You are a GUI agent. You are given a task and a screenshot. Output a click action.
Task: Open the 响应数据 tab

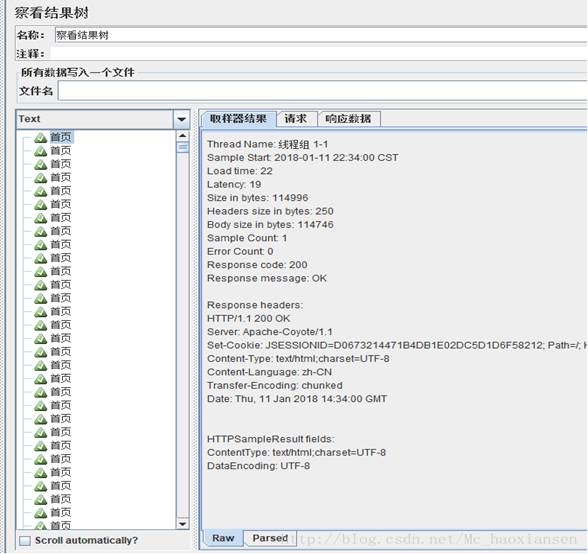[x=348, y=119]
